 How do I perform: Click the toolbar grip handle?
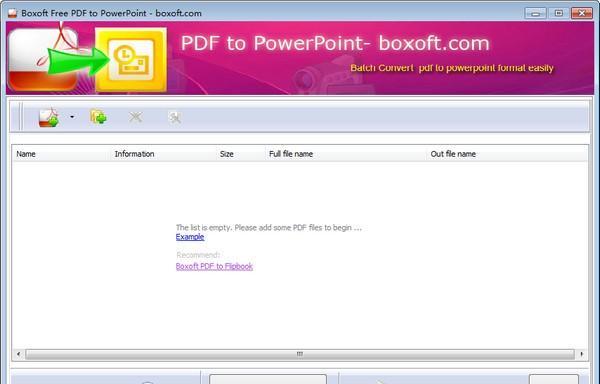(x=21, y=117)
